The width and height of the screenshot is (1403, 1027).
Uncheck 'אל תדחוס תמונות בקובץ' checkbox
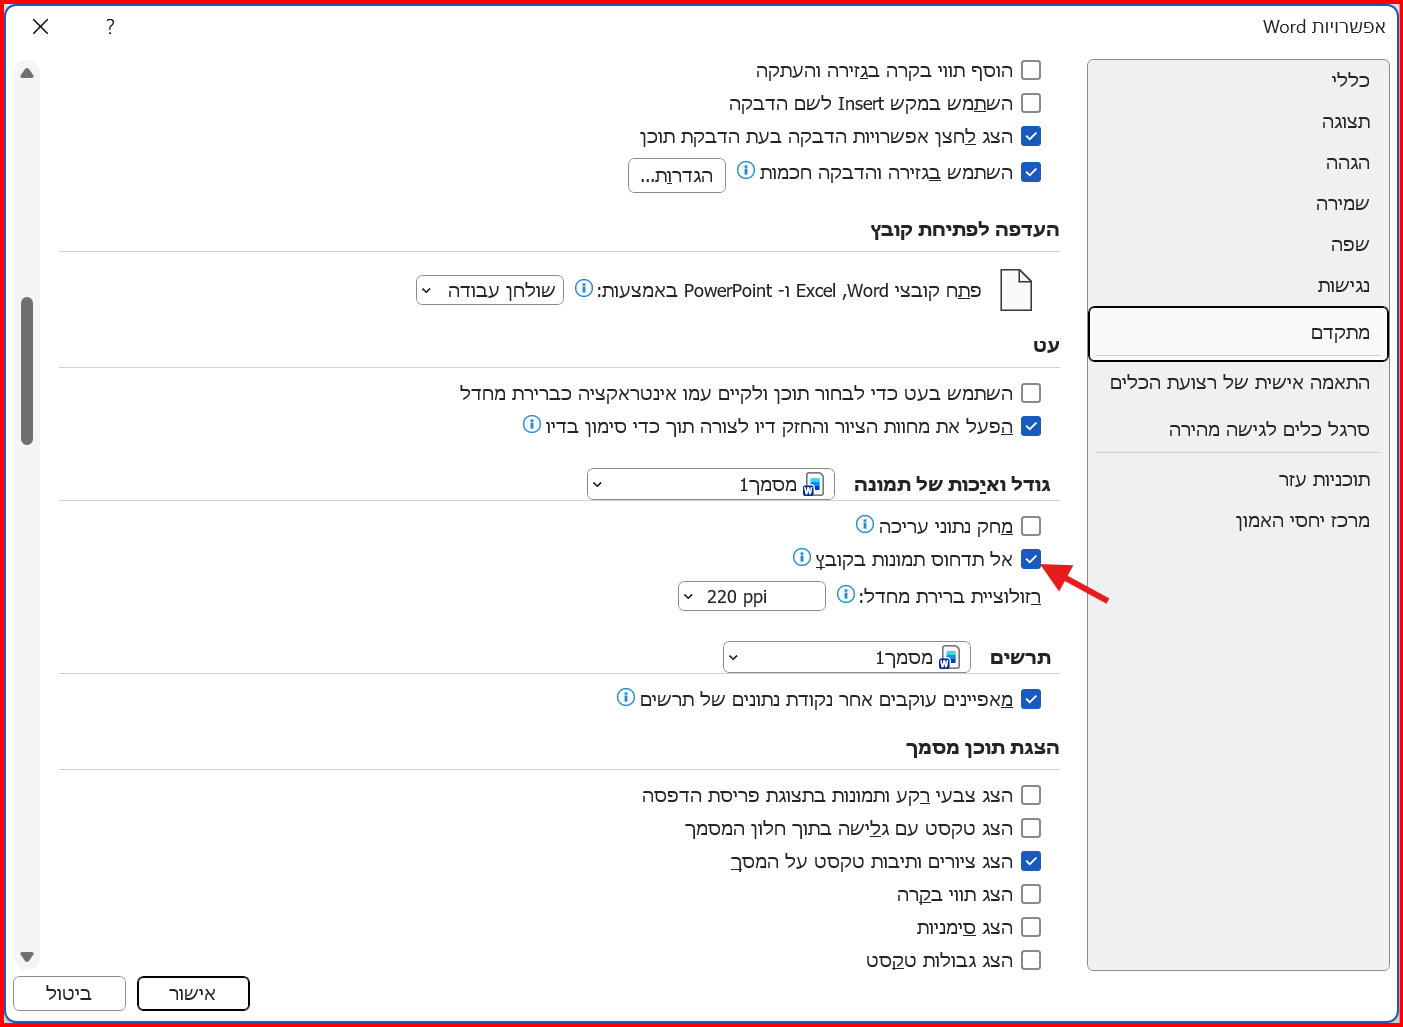click(1031, 559)
